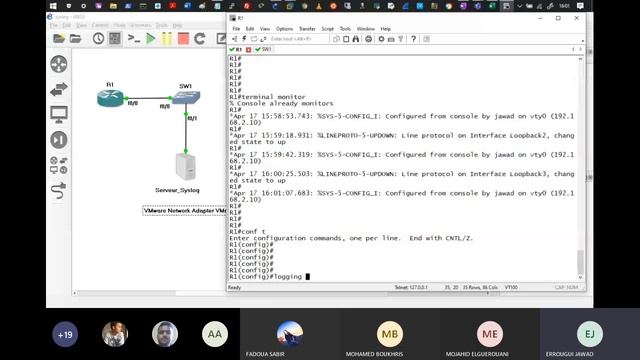640x360 pixels.
Task: Open Tools menu in terminal window
Action: point(345,29)
